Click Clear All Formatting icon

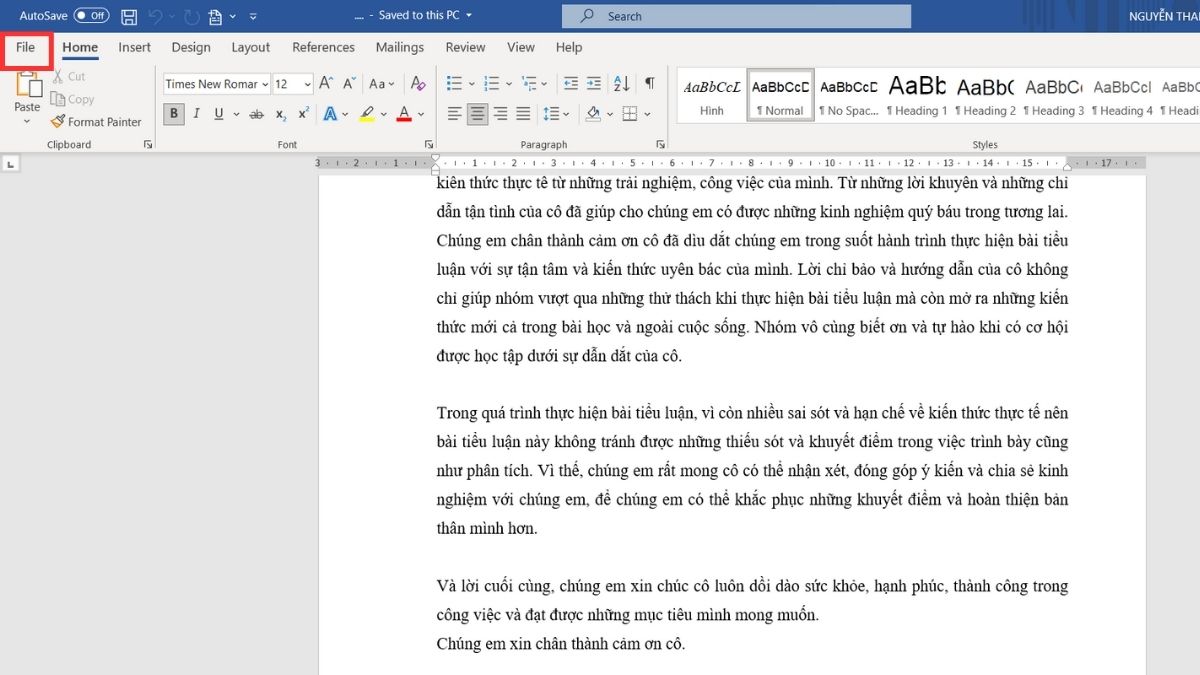(419, 84)
